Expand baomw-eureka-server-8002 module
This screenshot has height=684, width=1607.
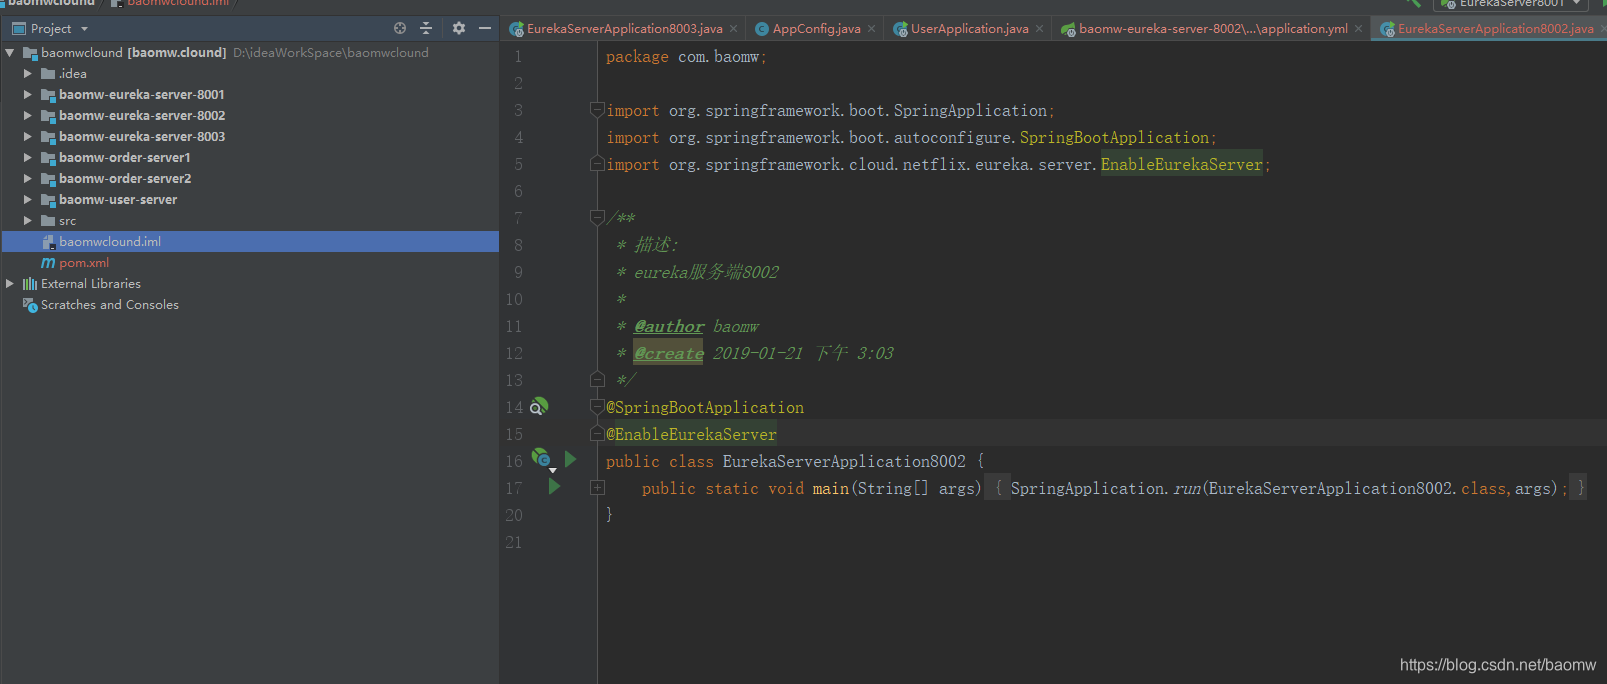pyautogui.click(x=28, y=116)
